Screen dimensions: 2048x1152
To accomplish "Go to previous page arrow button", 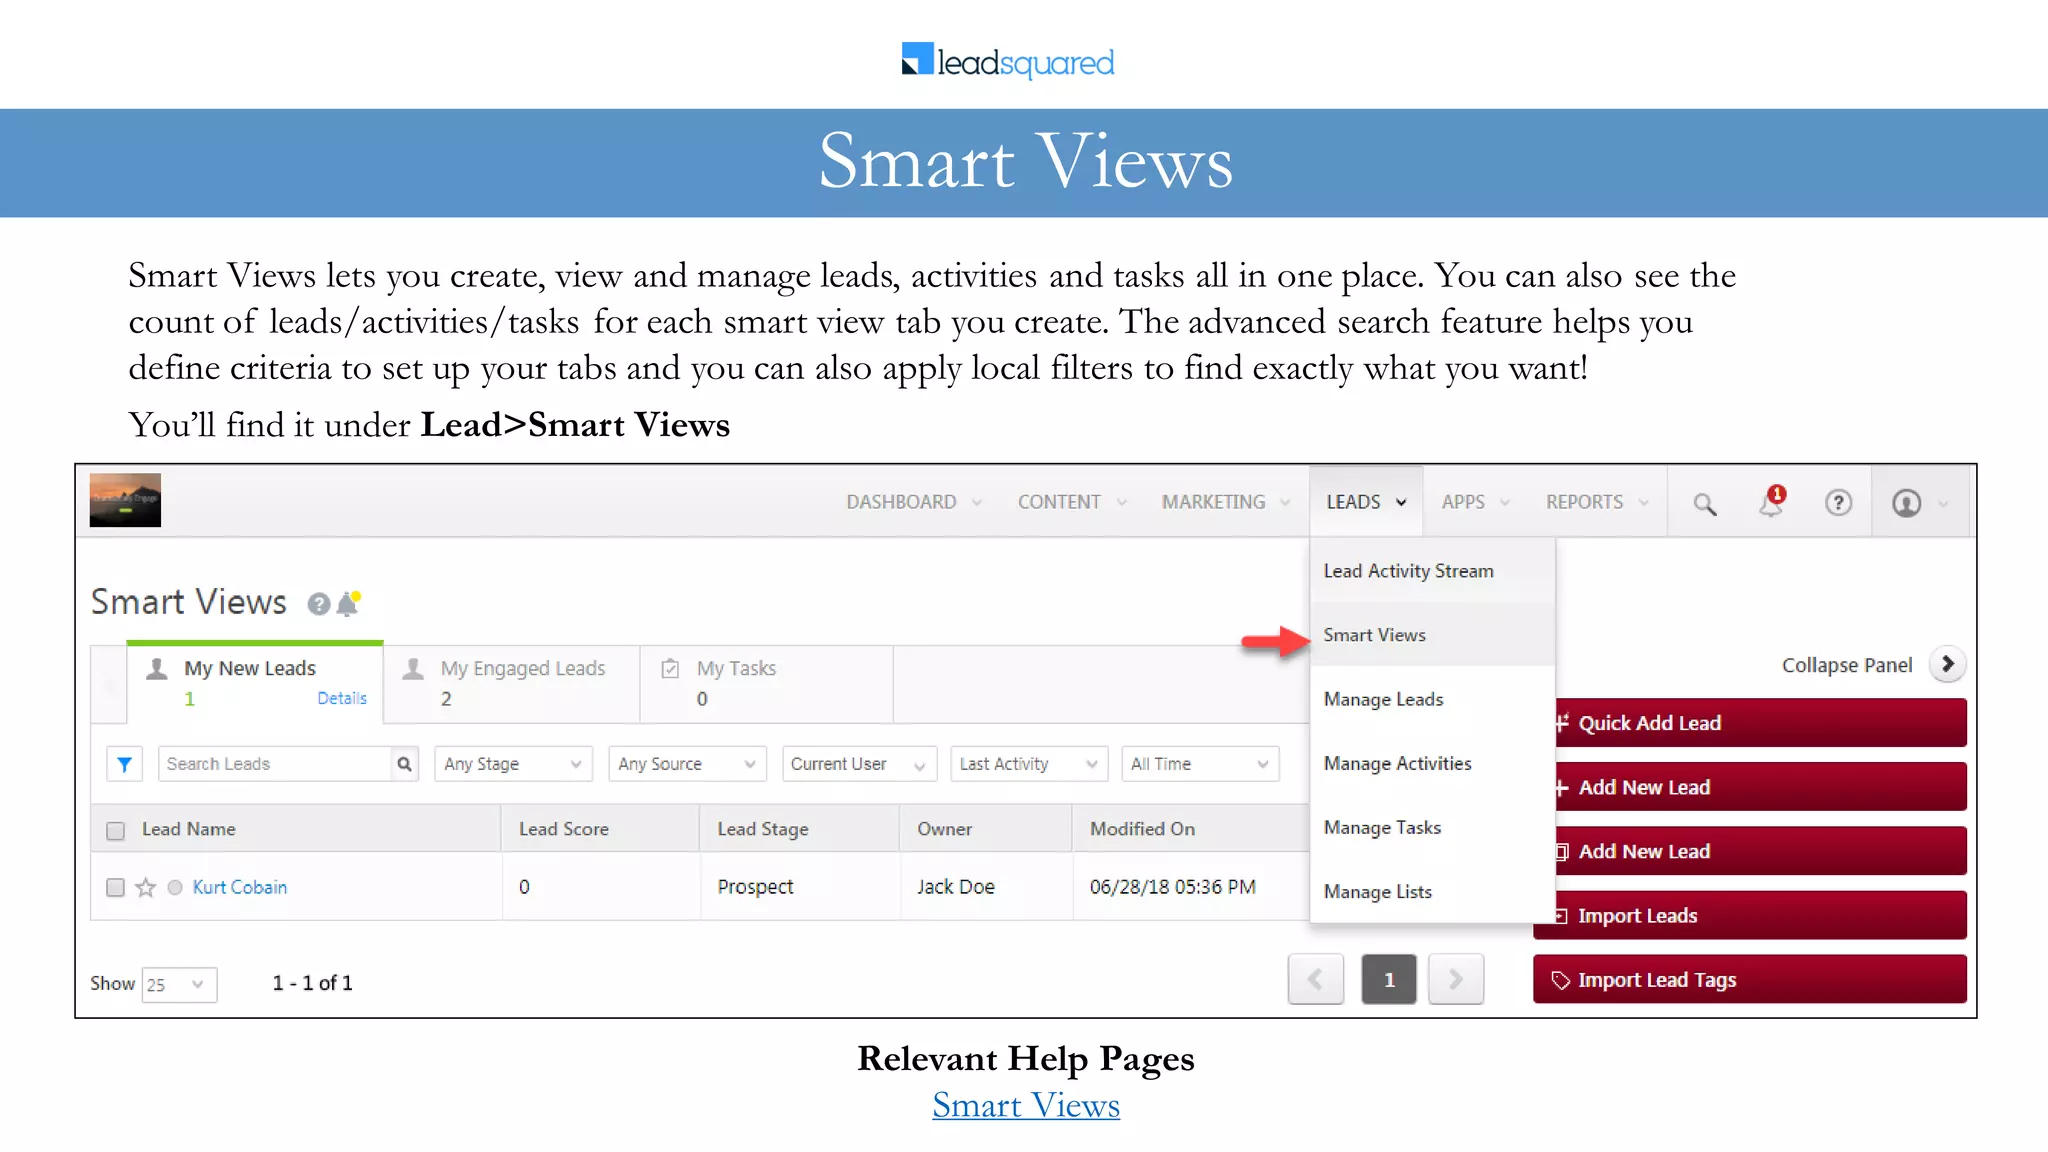I will [1315, 979].
